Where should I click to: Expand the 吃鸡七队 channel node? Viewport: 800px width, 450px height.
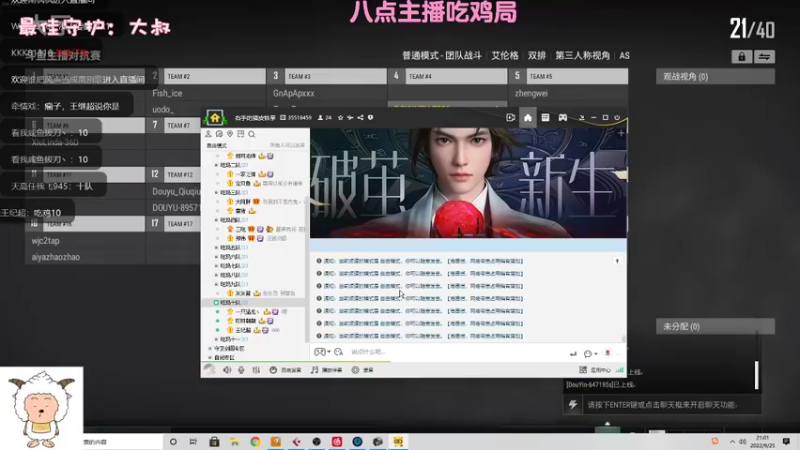pos(216,266)
